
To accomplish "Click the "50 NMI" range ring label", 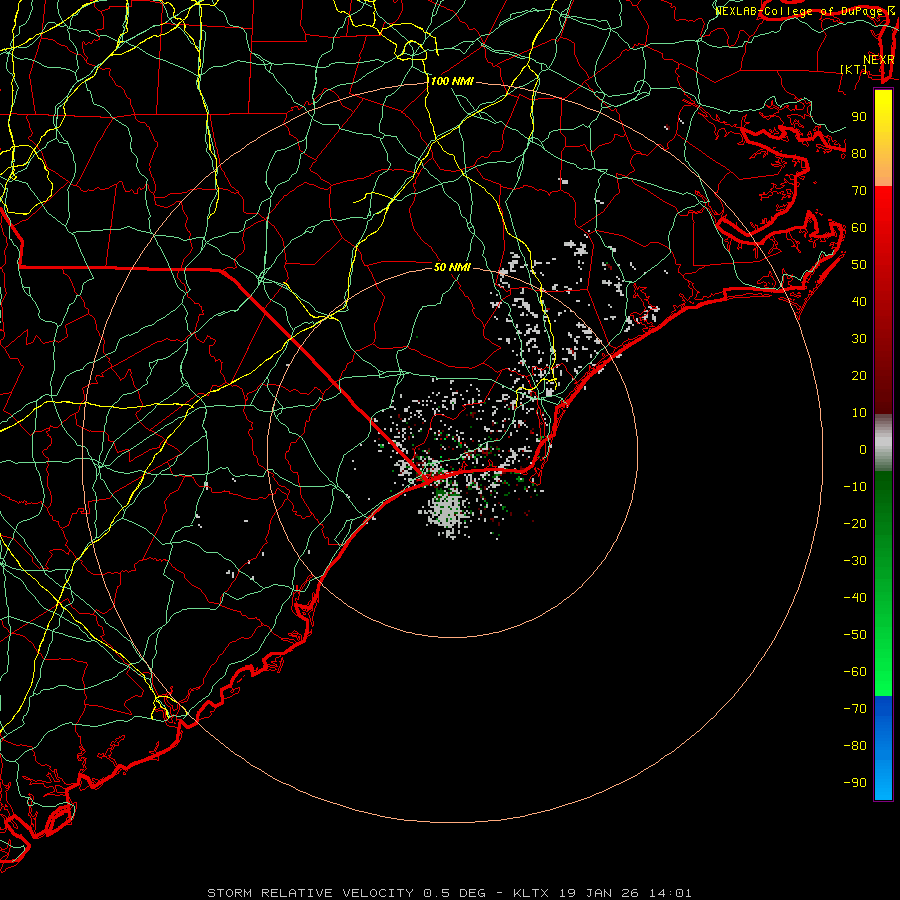I will tap(452, 267).
